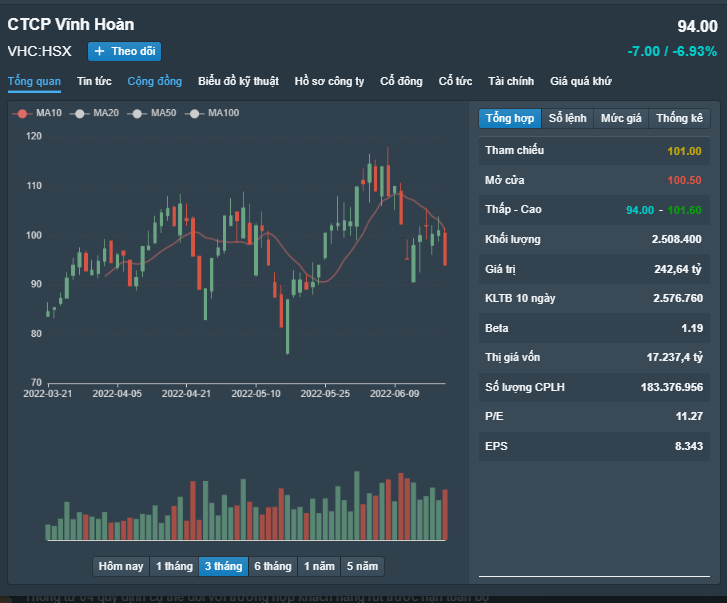Toggle the MA20 moving average line
Image resolution: width=727 pixels, height=603 pixels.
[x=96, y=113]
